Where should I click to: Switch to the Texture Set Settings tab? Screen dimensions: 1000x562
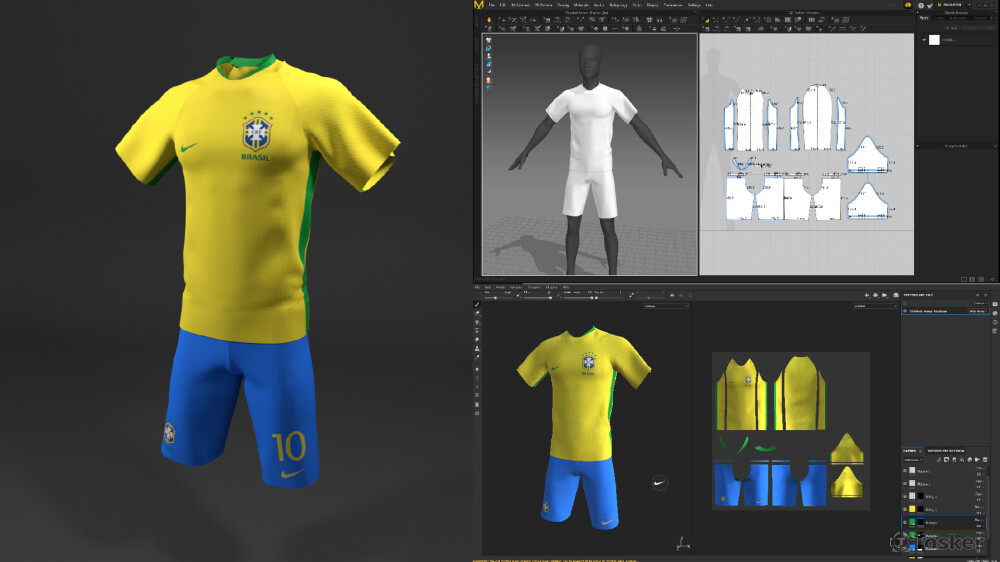click(946, 450)
